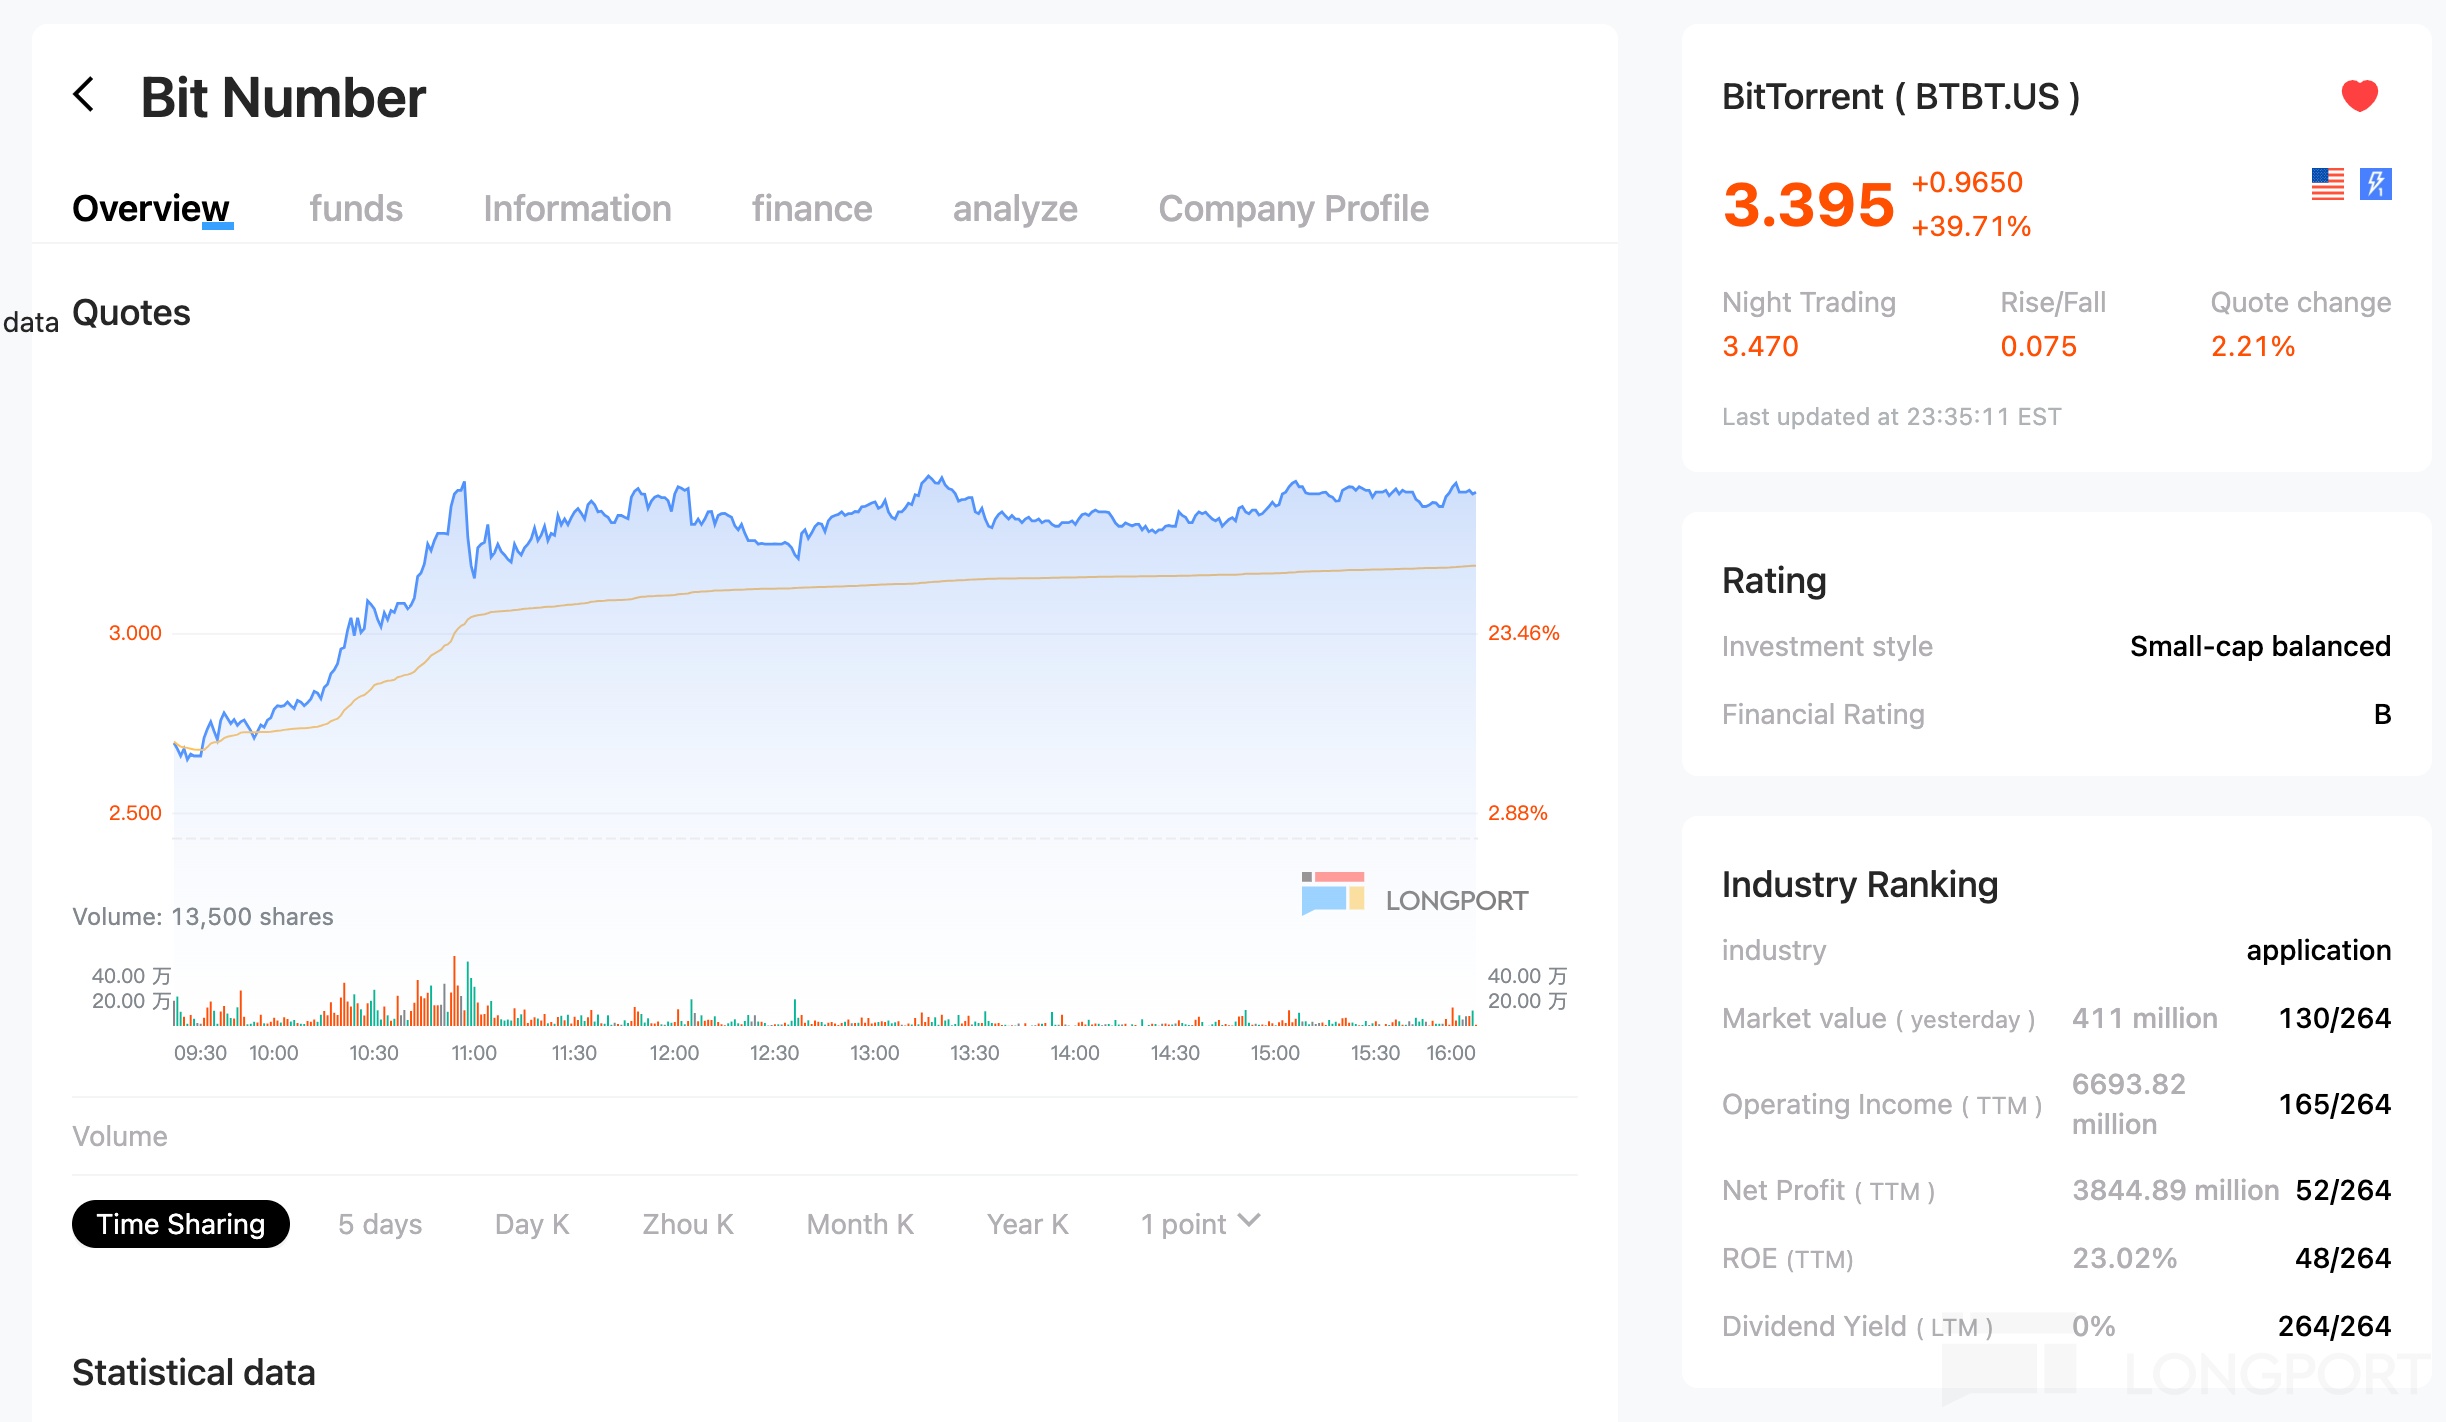
Task: Select the 5 days chart range
Action: point(380,1224)
